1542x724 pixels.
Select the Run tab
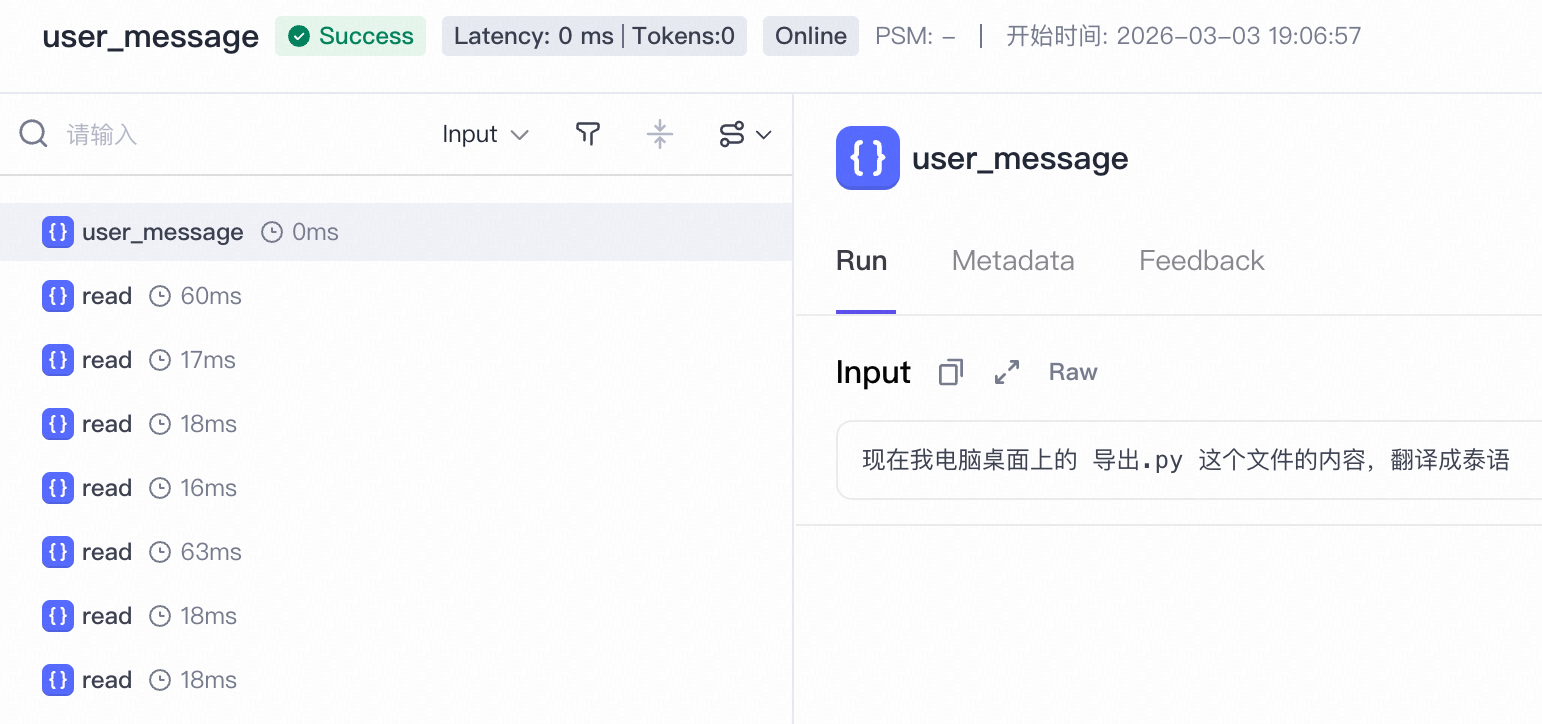click(x=862, y=261)
